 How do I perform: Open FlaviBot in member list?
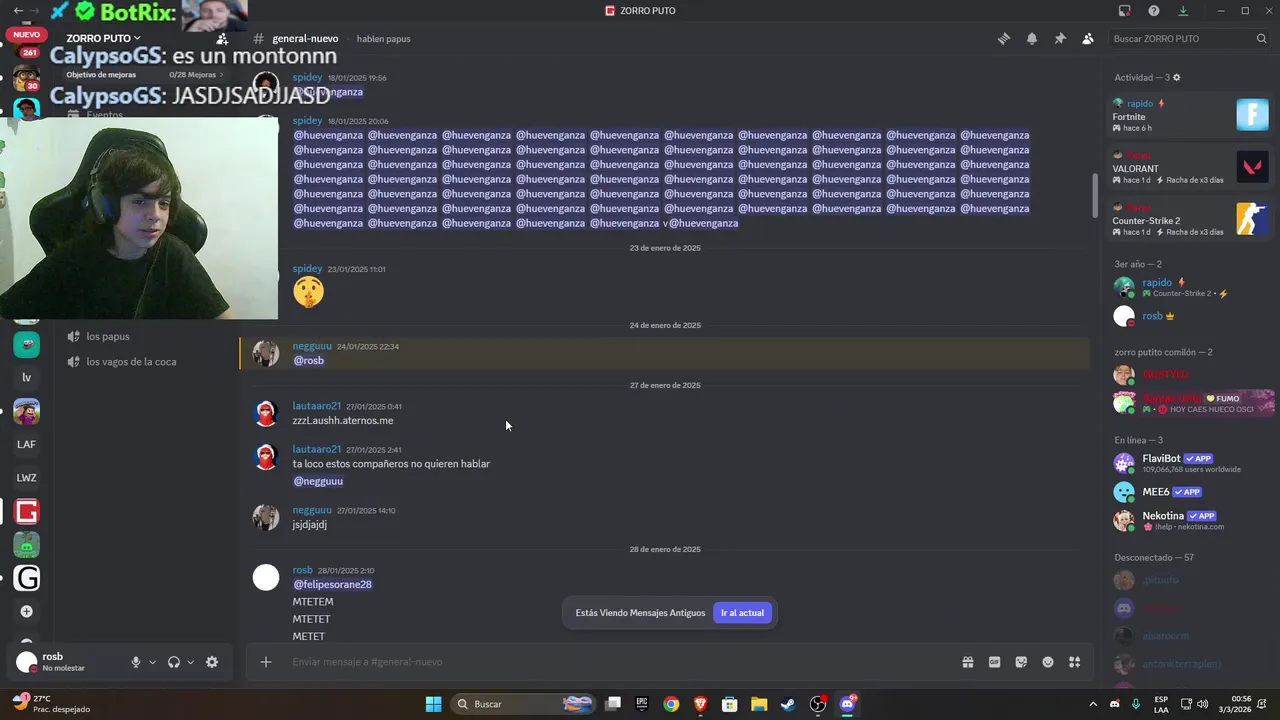click(x=1191, y=463)
